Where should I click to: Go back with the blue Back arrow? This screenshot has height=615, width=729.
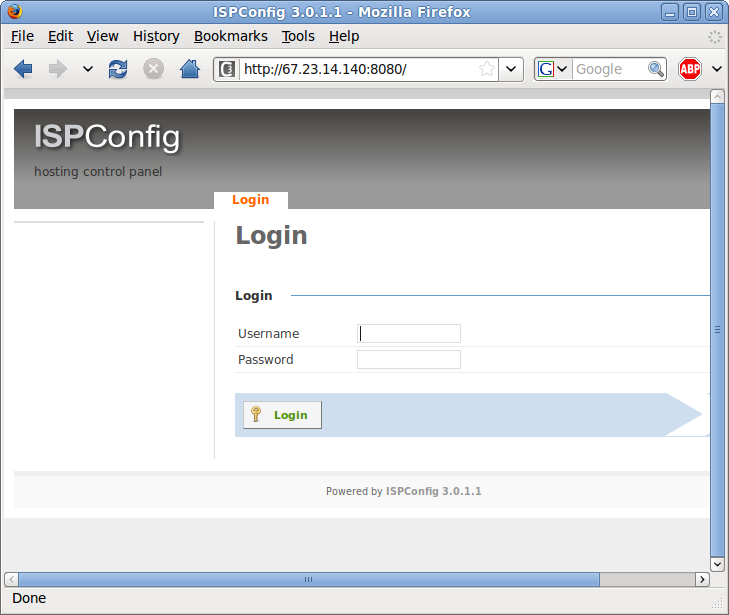(23, 69)
